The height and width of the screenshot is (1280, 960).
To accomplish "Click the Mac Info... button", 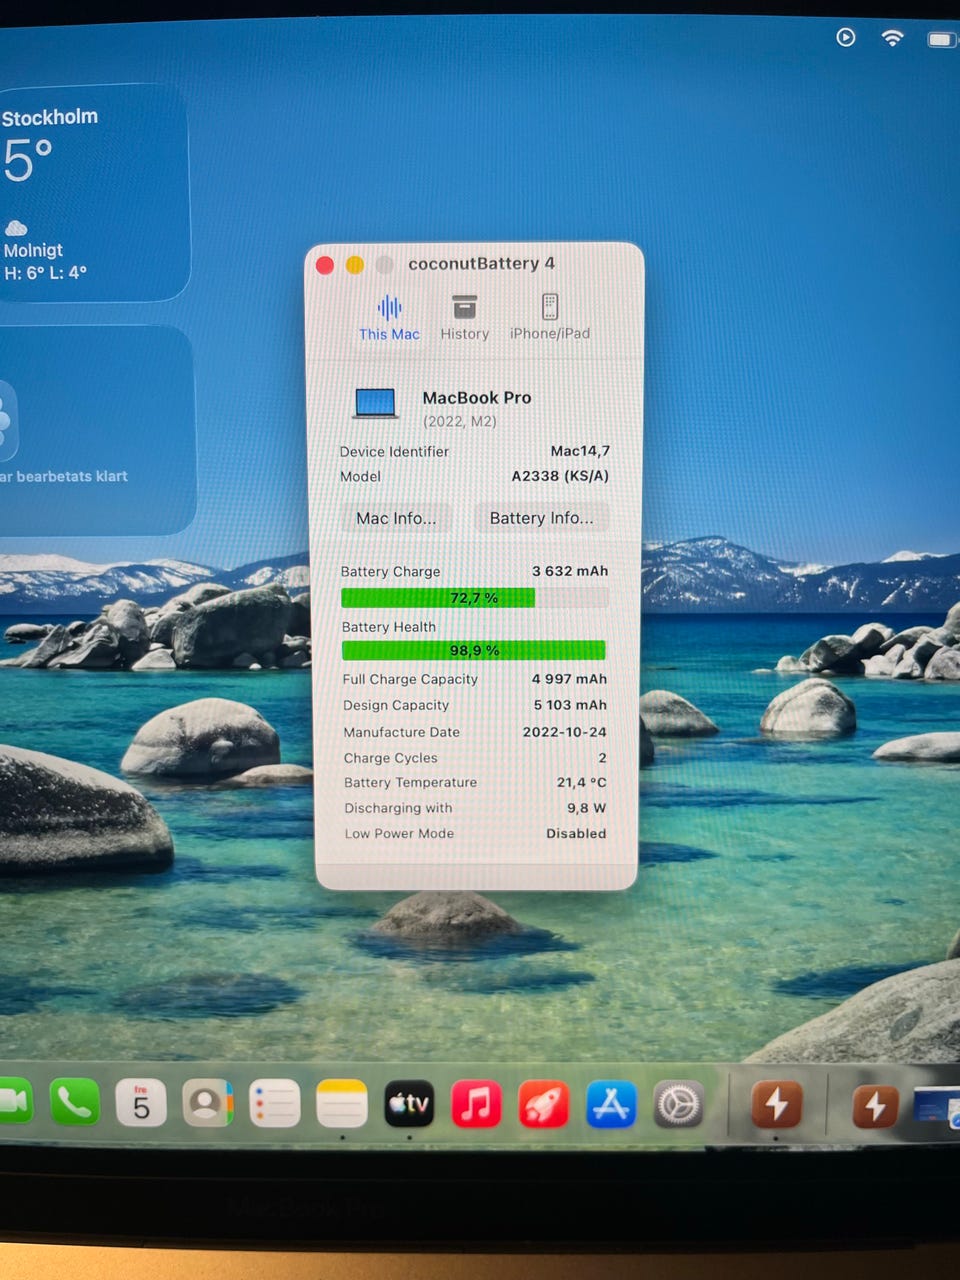I will click(396, 518).
